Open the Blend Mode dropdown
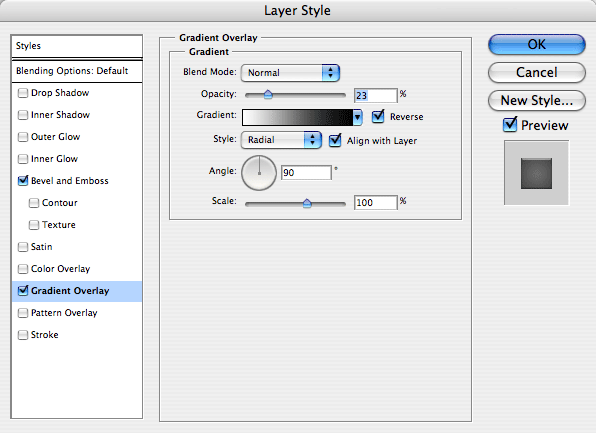Screen dimensions: 596x433 coord(290,73)
